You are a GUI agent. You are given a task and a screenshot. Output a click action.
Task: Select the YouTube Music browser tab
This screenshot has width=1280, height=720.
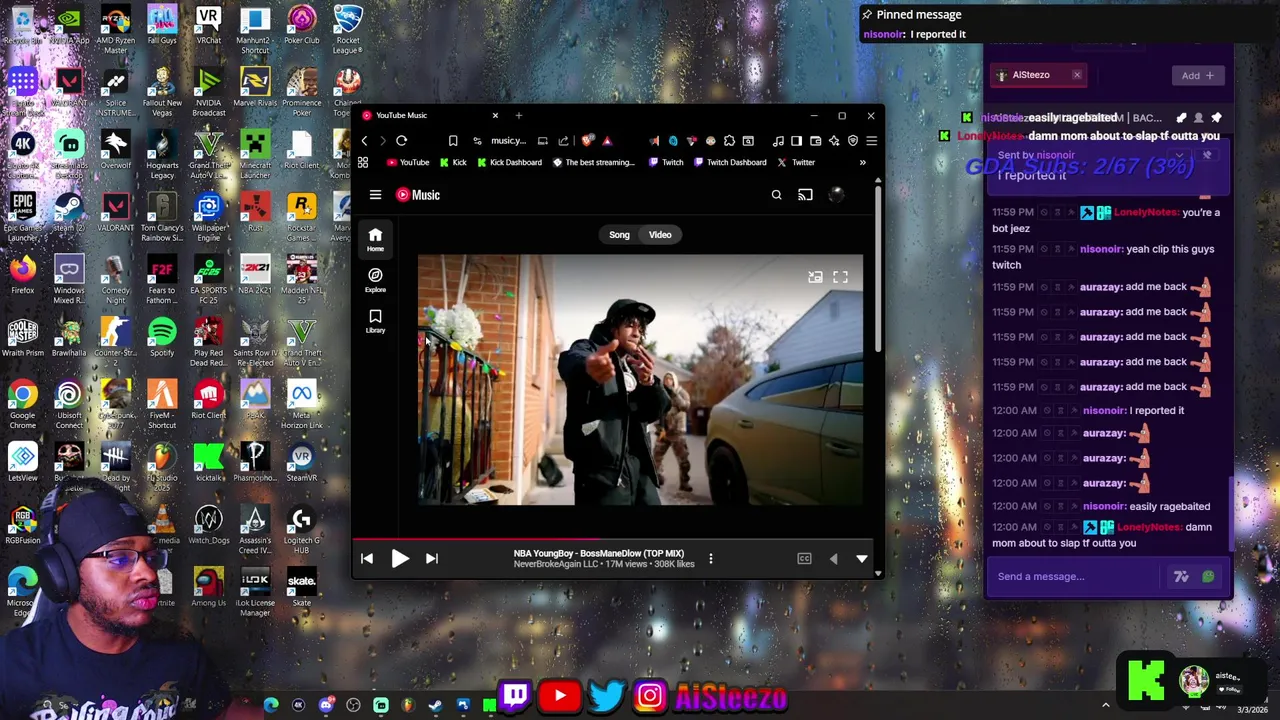[x=430, y=116]
